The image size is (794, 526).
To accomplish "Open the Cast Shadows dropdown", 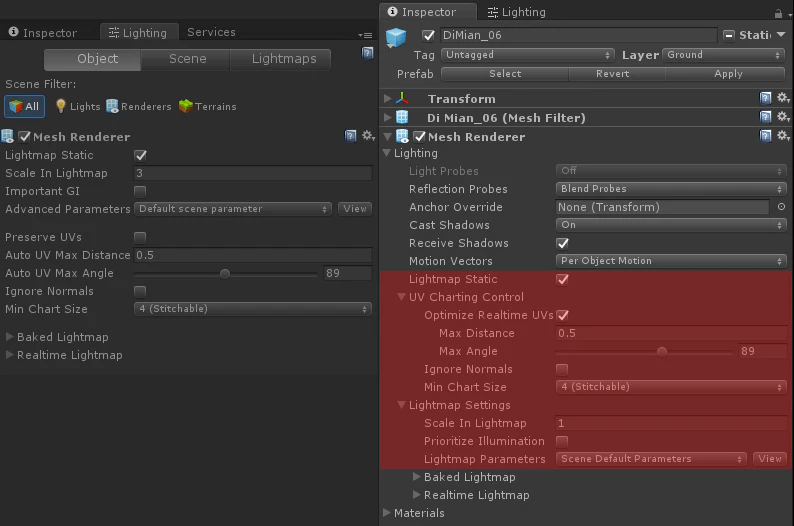I will tap(671, 225).
